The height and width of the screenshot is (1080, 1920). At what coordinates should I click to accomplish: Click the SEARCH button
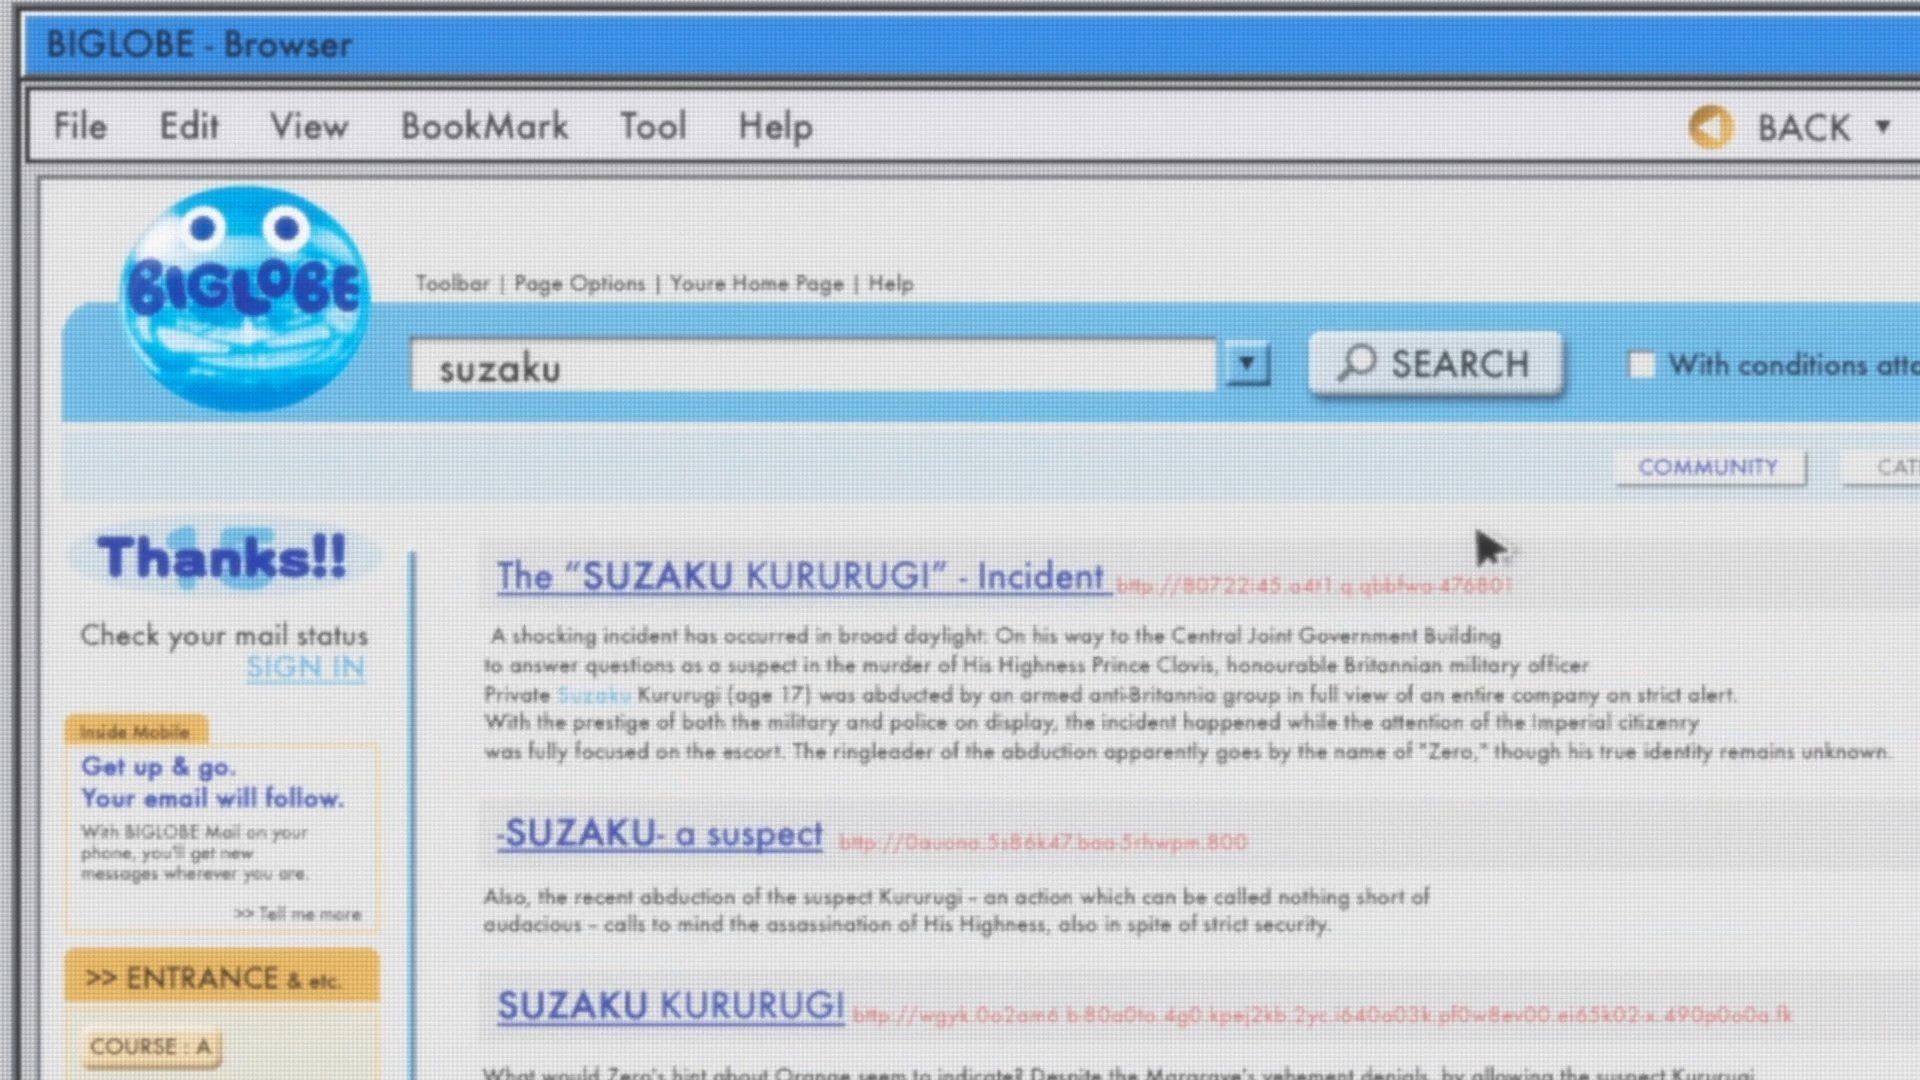point(1435,364)
